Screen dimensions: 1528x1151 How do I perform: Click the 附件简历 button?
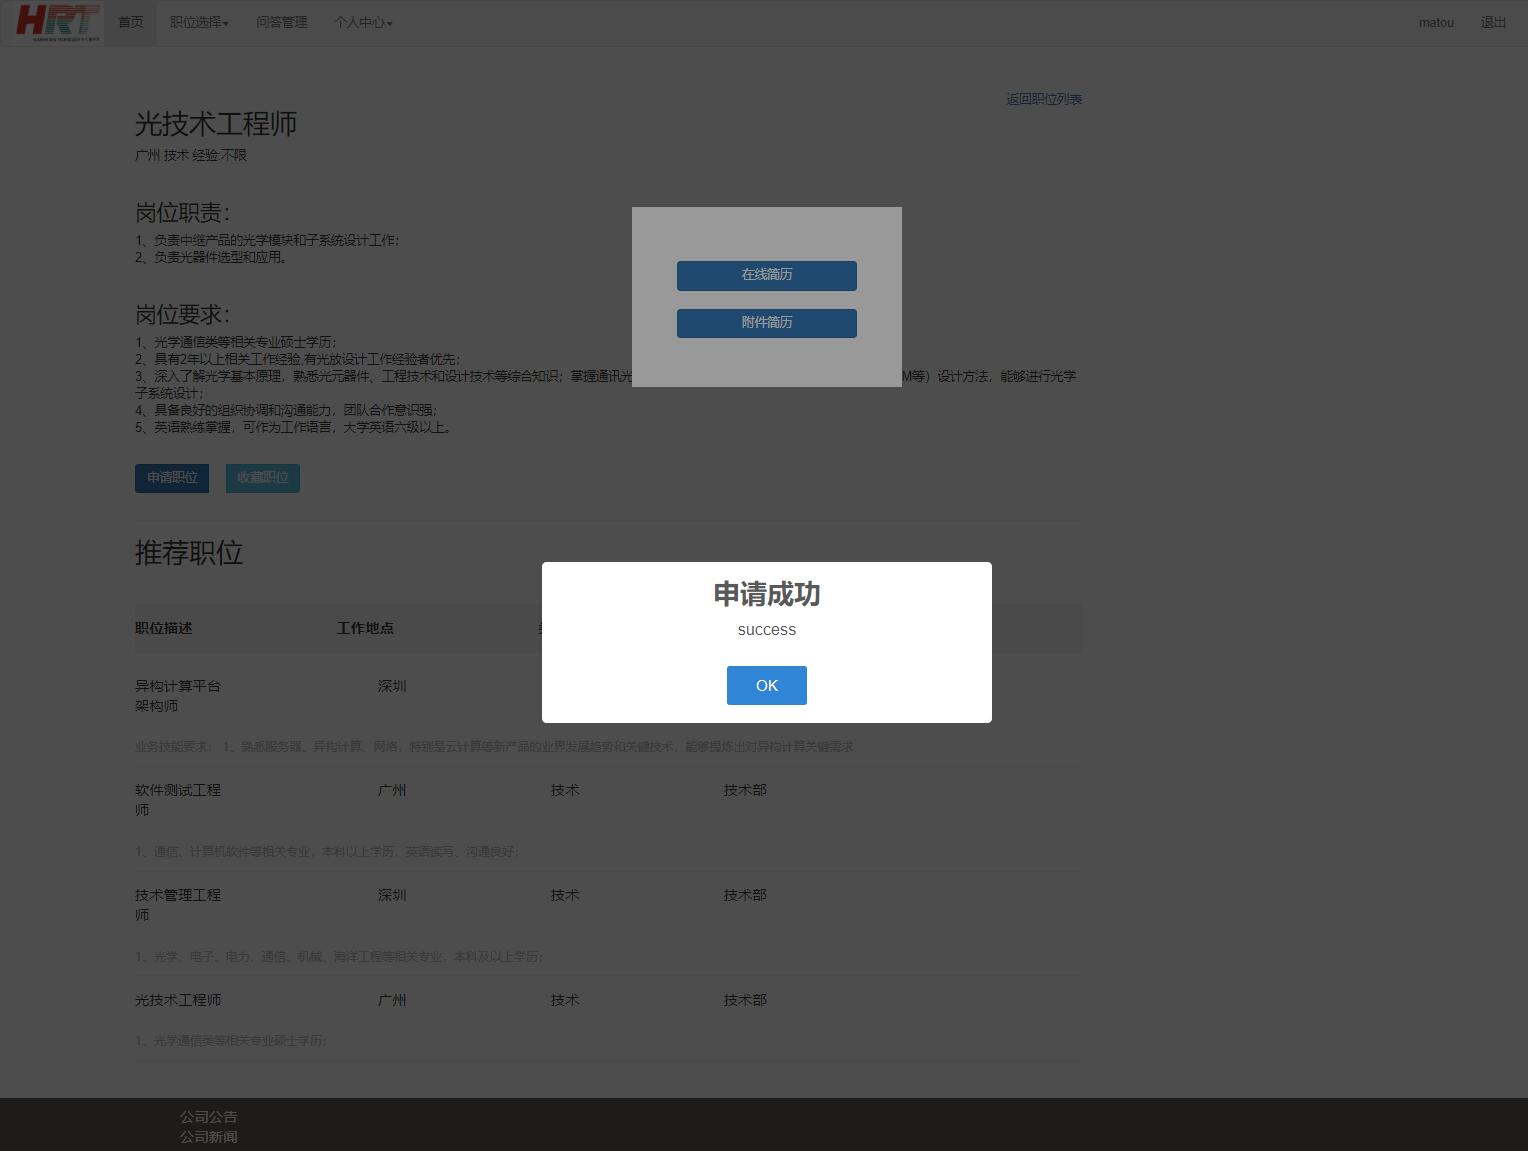tap(766, 323)
